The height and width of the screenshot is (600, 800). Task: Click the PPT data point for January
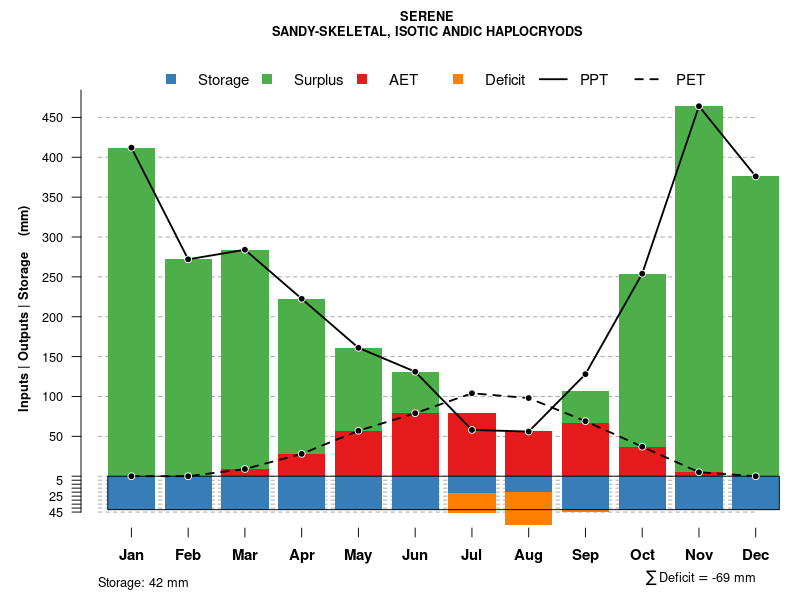coord(131,148)
